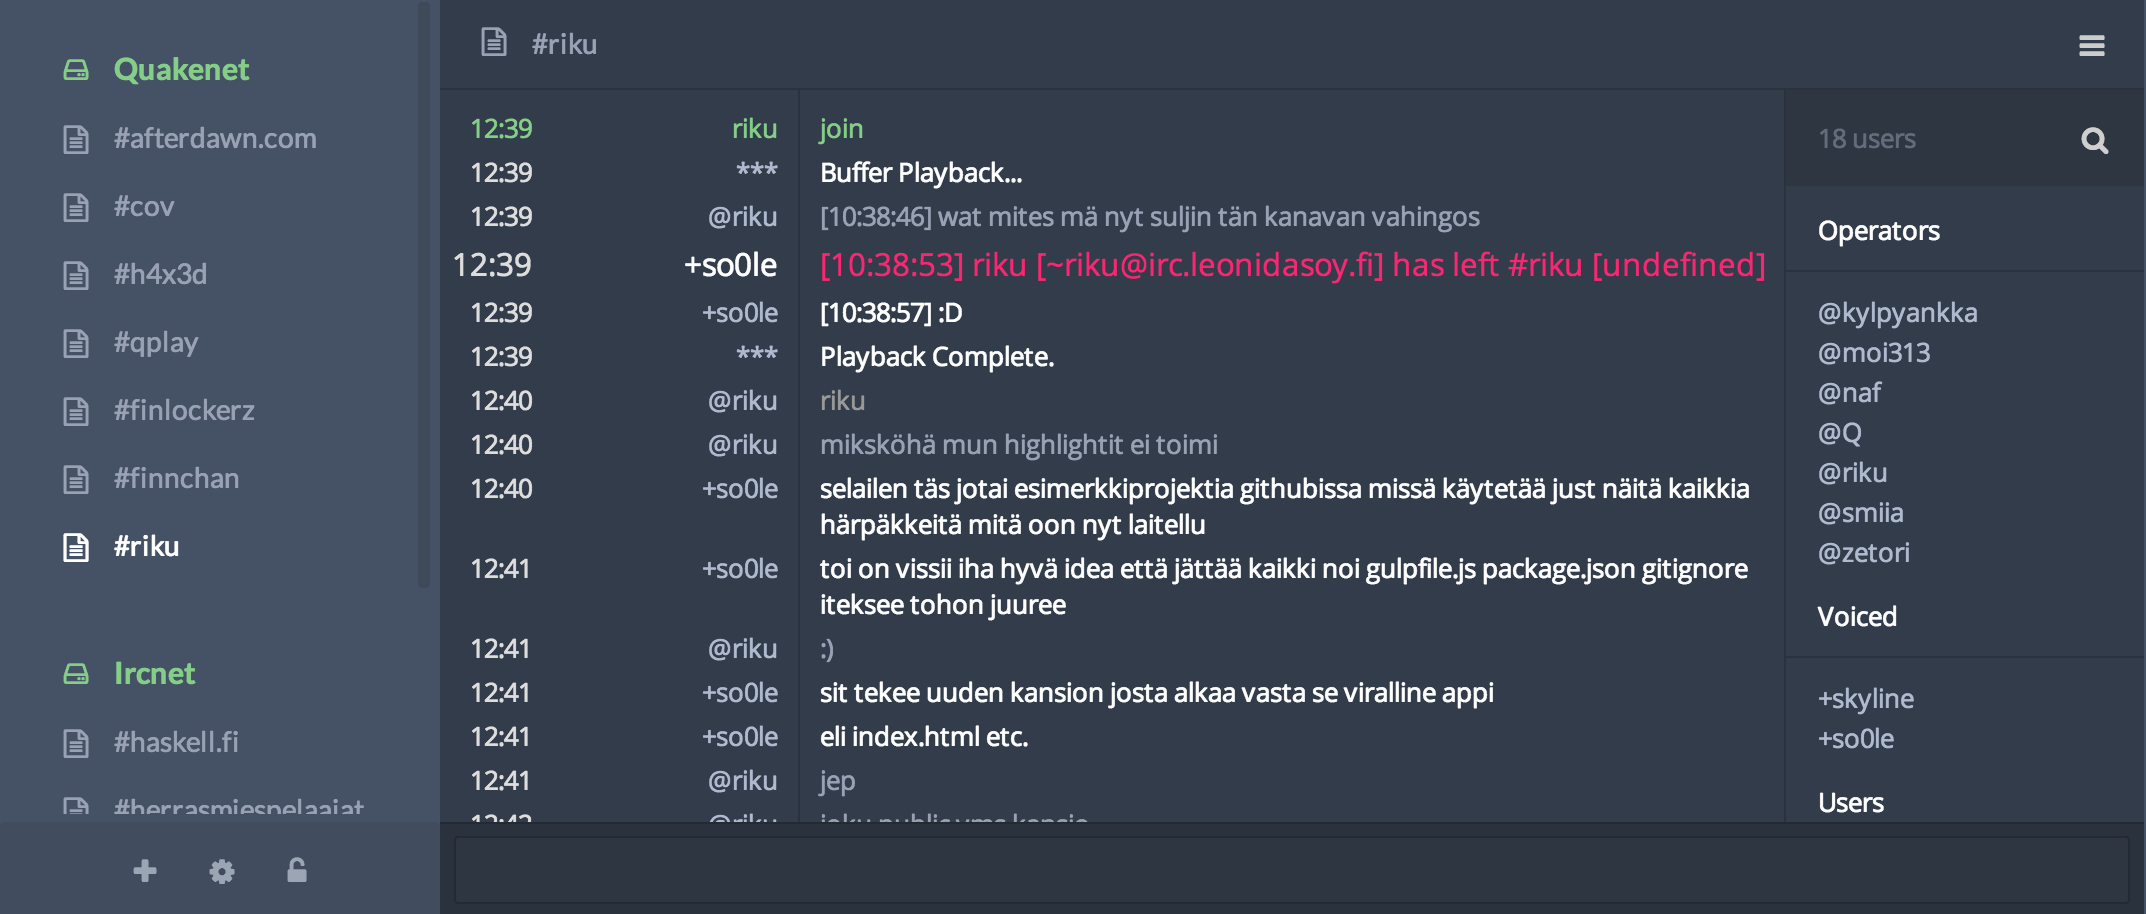Click the plus icon to add network

point(145,871)
